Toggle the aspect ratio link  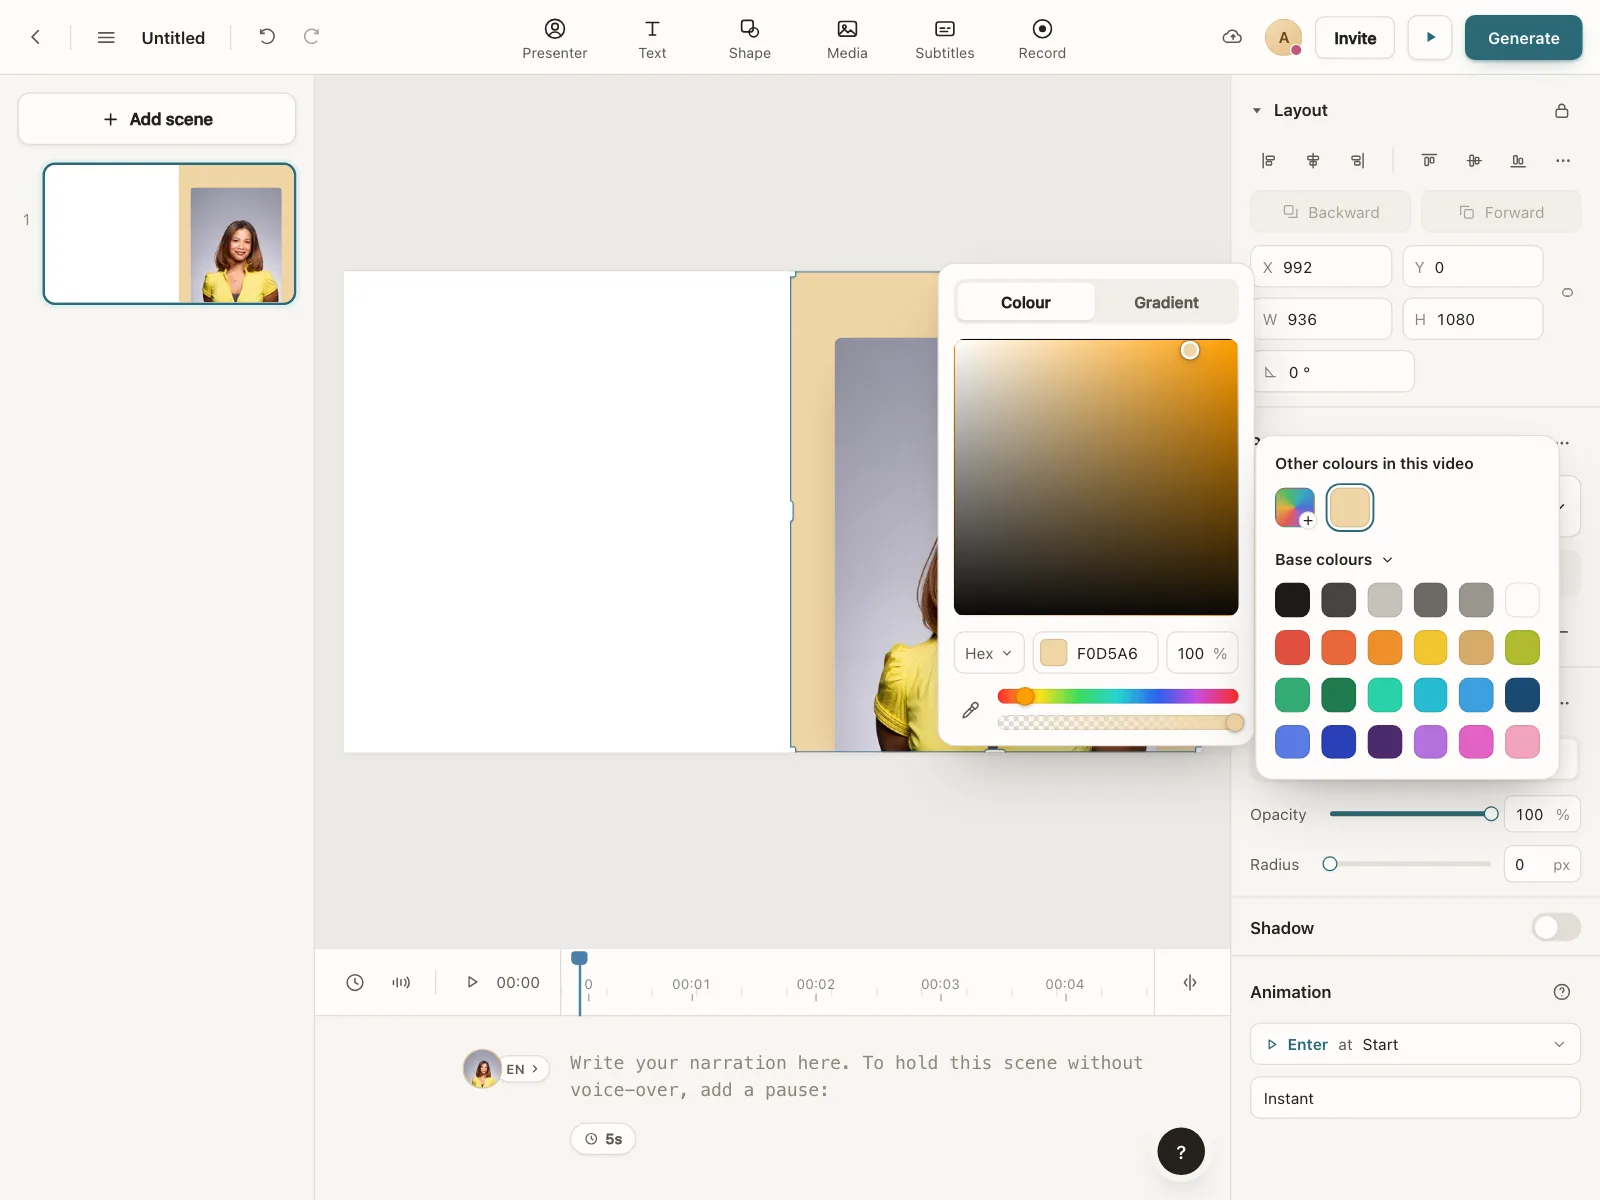coord(1567,293)
